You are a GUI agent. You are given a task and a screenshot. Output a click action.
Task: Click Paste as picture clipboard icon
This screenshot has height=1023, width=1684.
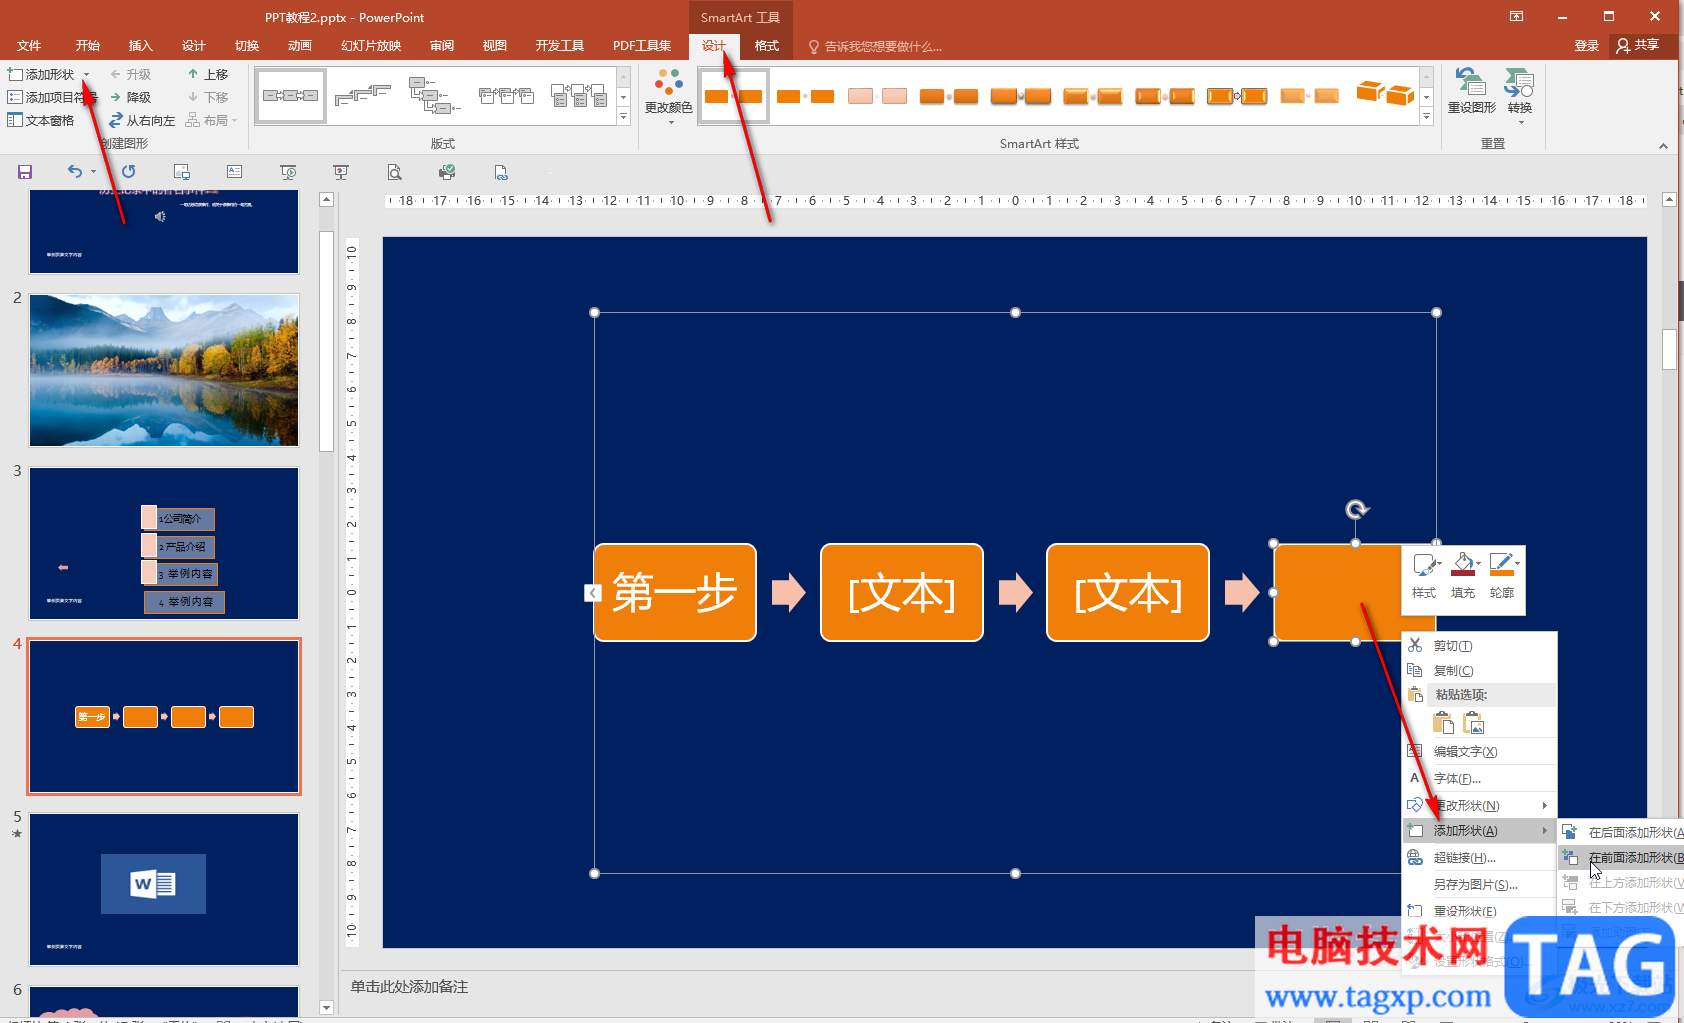1474,723
